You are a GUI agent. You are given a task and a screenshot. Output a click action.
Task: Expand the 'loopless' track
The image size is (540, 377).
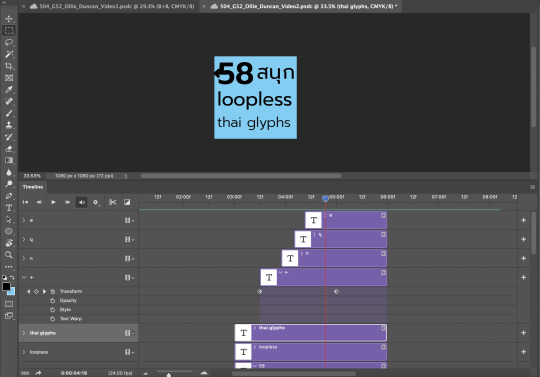click(24, 352)
